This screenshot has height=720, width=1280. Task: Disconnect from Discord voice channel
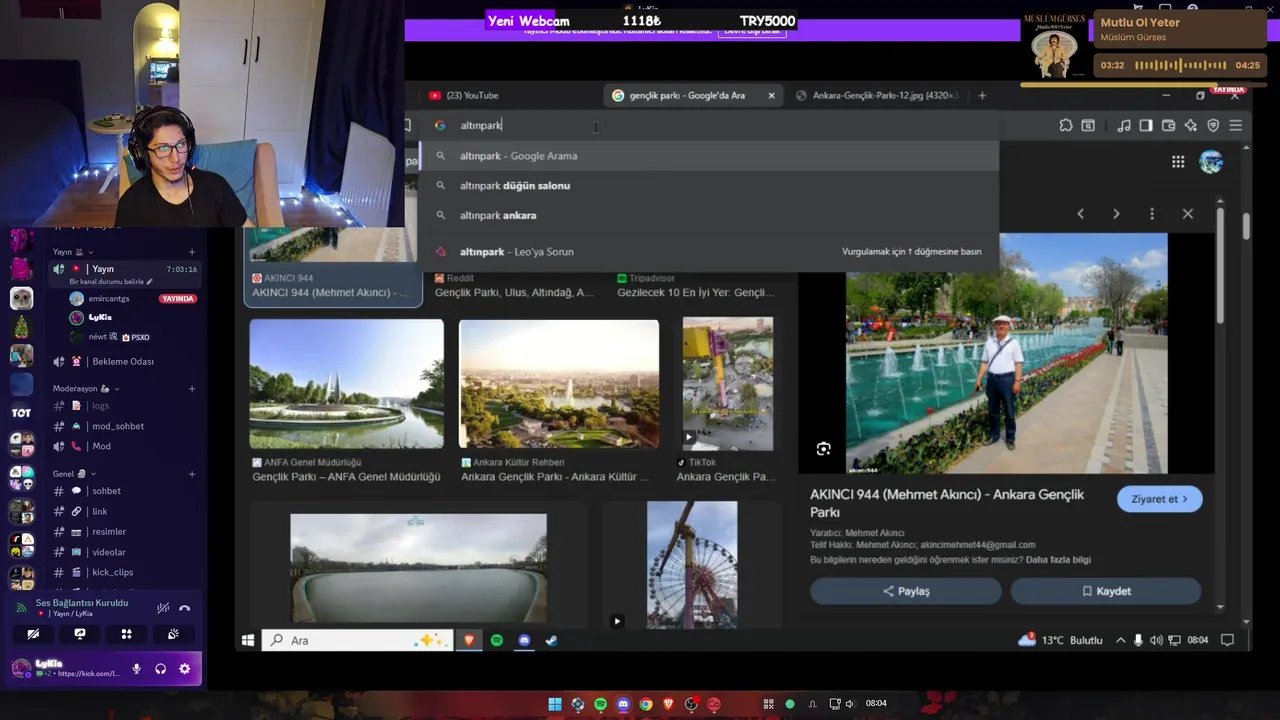click(184, 607)
